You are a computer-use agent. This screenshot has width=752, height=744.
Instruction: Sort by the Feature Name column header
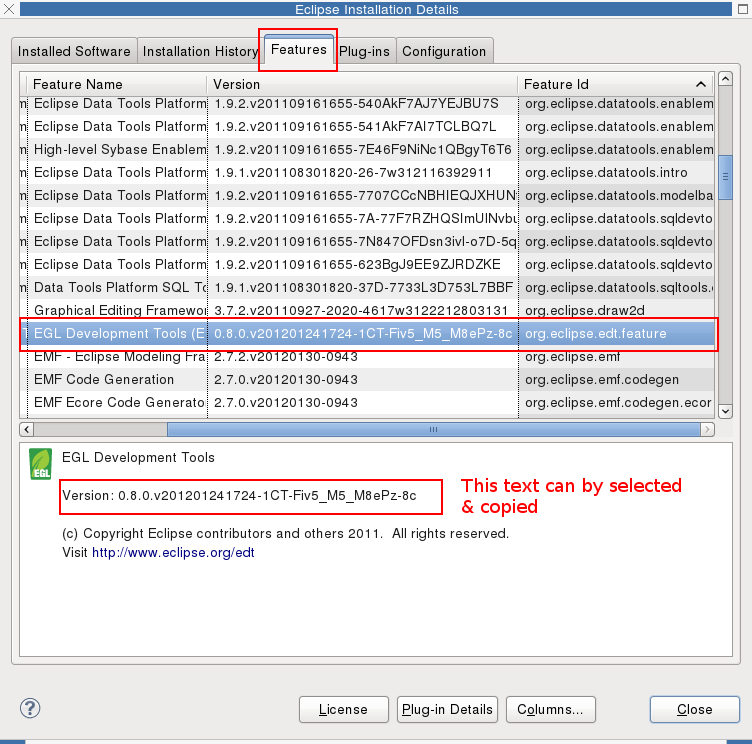[x=117, y=84]
